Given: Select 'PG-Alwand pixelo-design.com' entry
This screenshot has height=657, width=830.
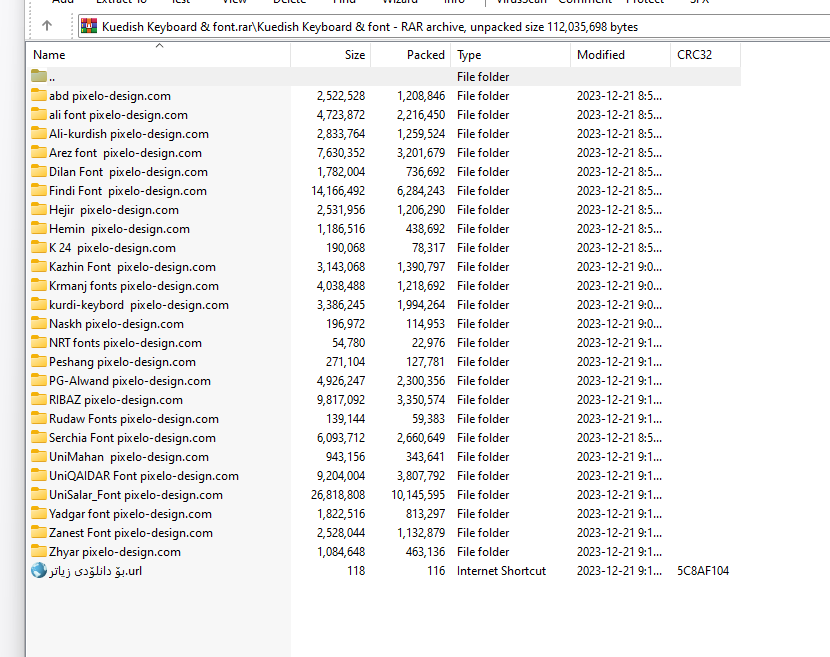Looking at the screenshot, I should click(x=130, y=381).
